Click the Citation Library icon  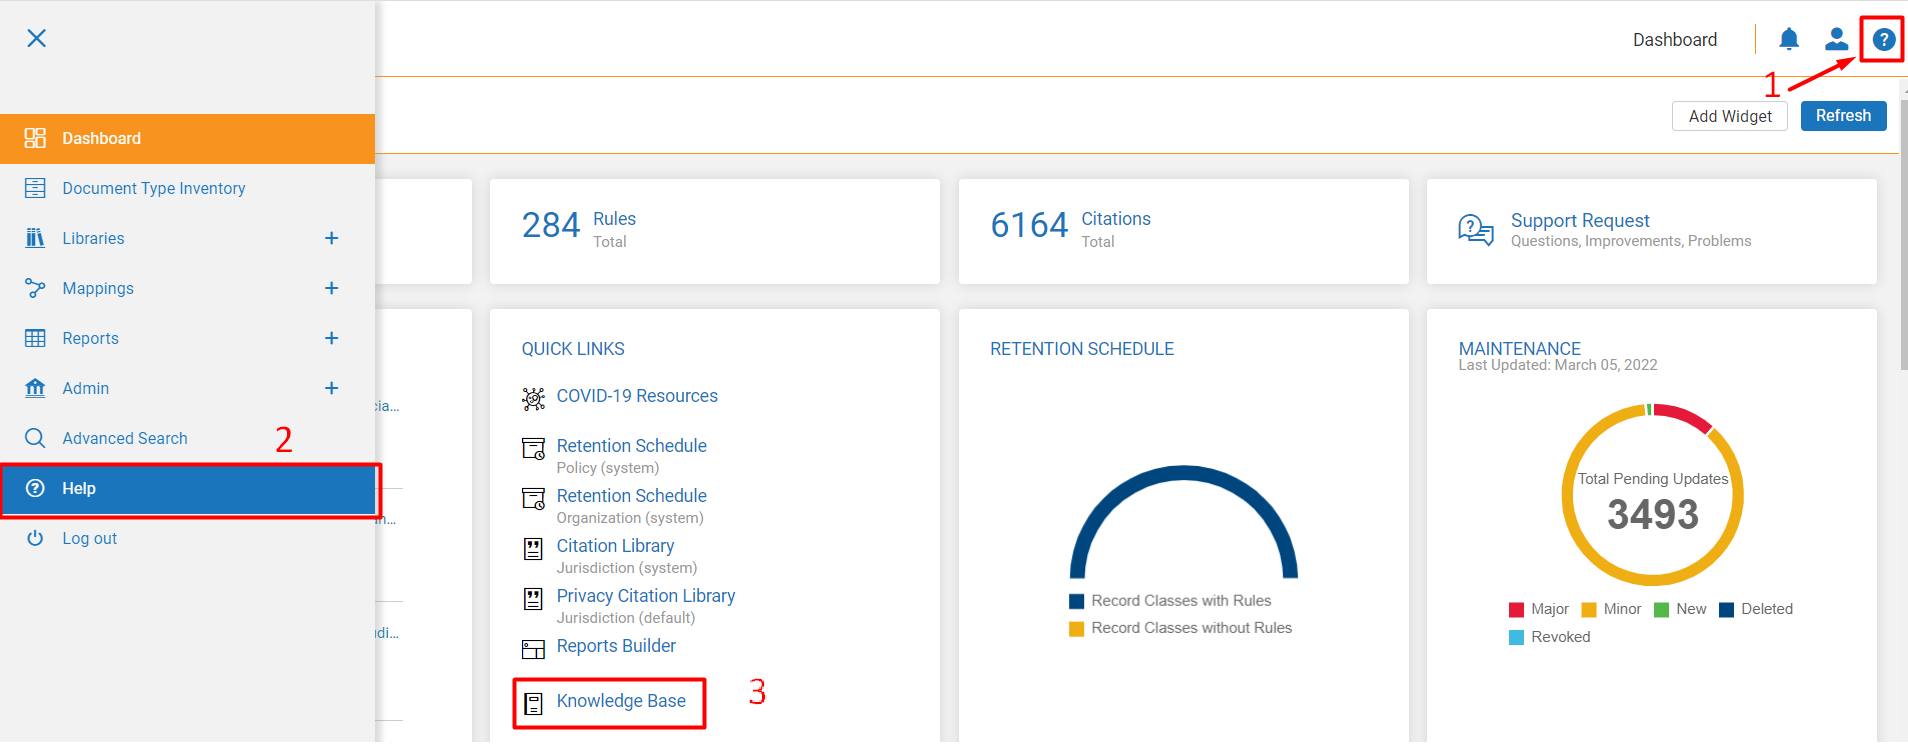(534, 548)
